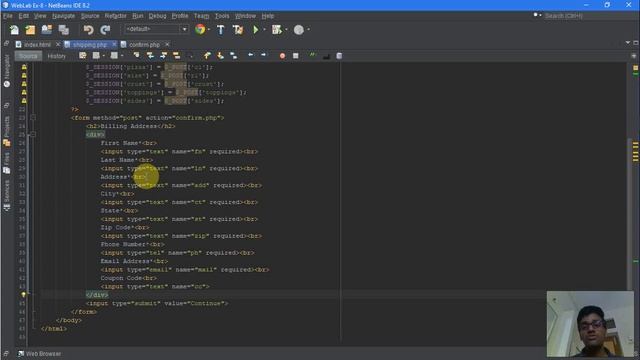Stop macro recording square icon
This screenshot has height=360, width=640.
pos(296,56)
